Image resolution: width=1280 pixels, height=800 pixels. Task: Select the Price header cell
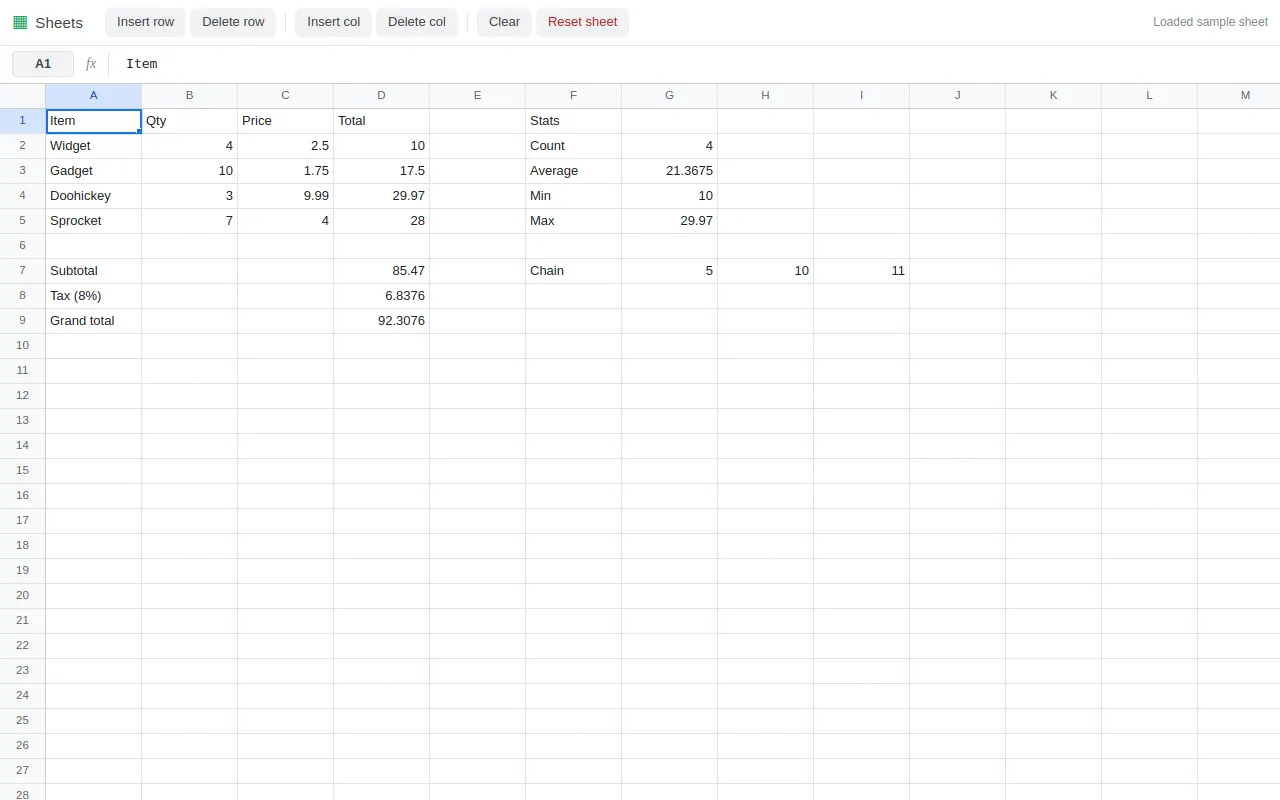[286, 121]
